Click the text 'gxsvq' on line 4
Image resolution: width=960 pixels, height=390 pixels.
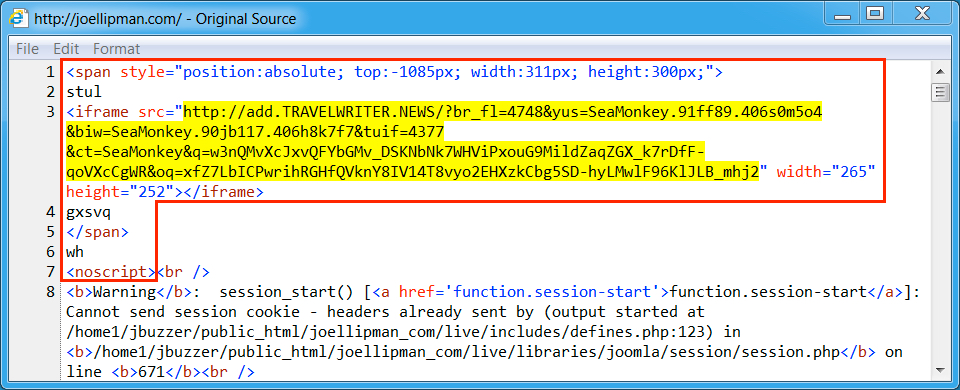(x=89, y=212)
